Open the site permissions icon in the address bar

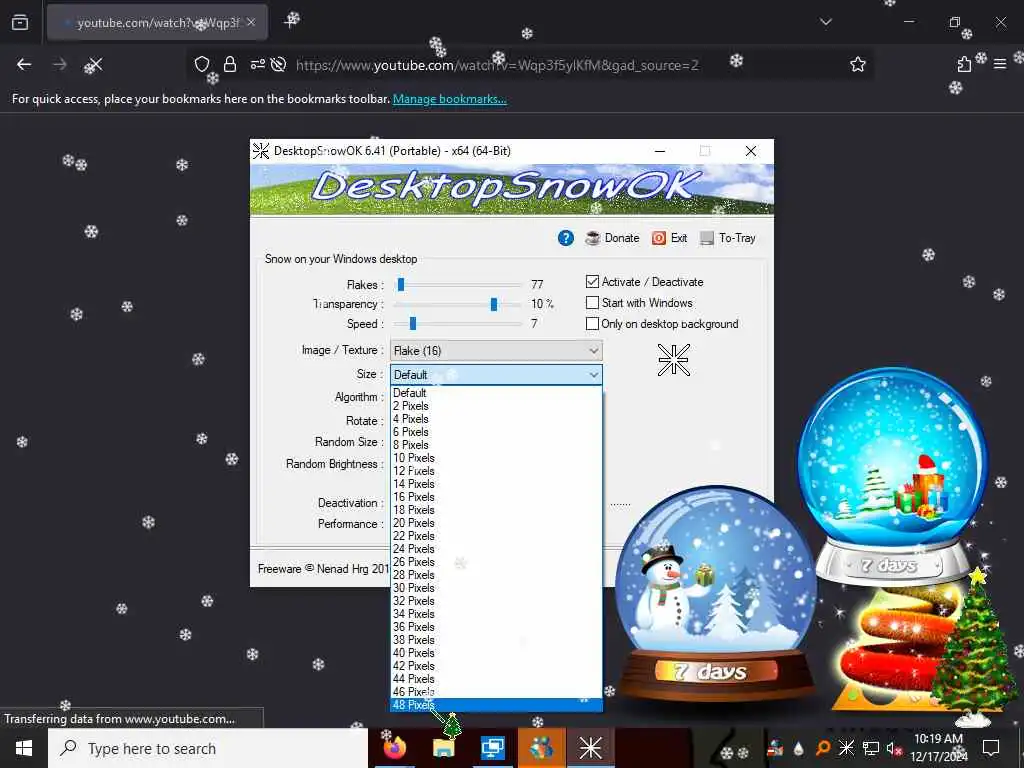(257, 64)
